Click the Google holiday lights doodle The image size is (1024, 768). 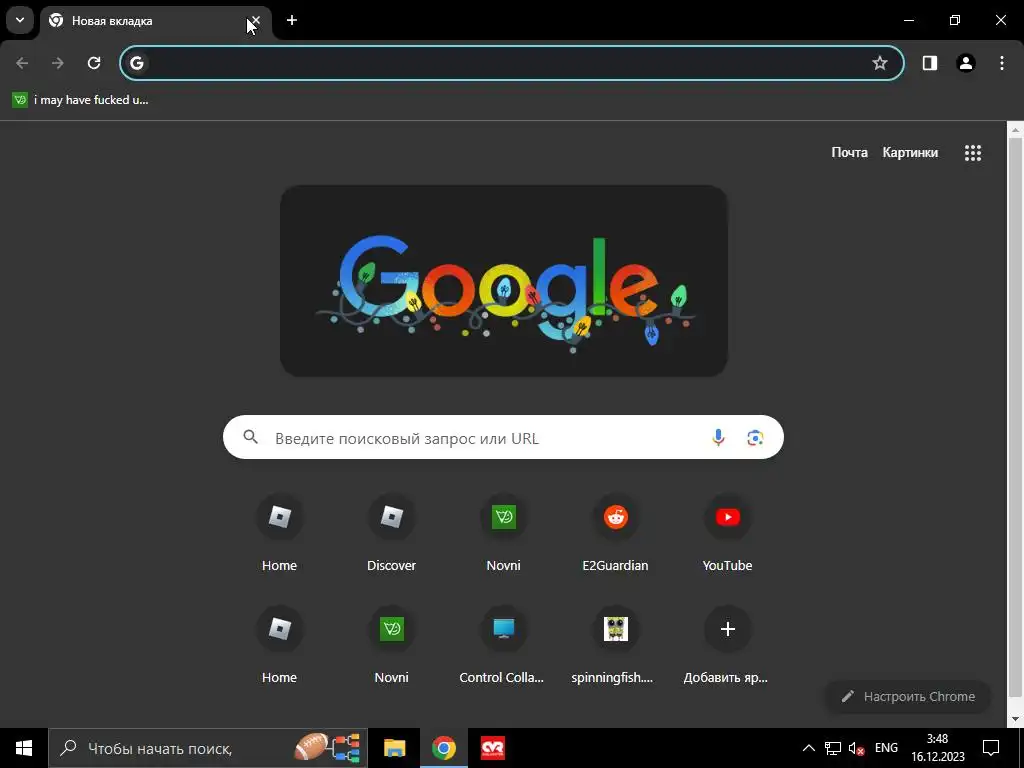point(504,281)
